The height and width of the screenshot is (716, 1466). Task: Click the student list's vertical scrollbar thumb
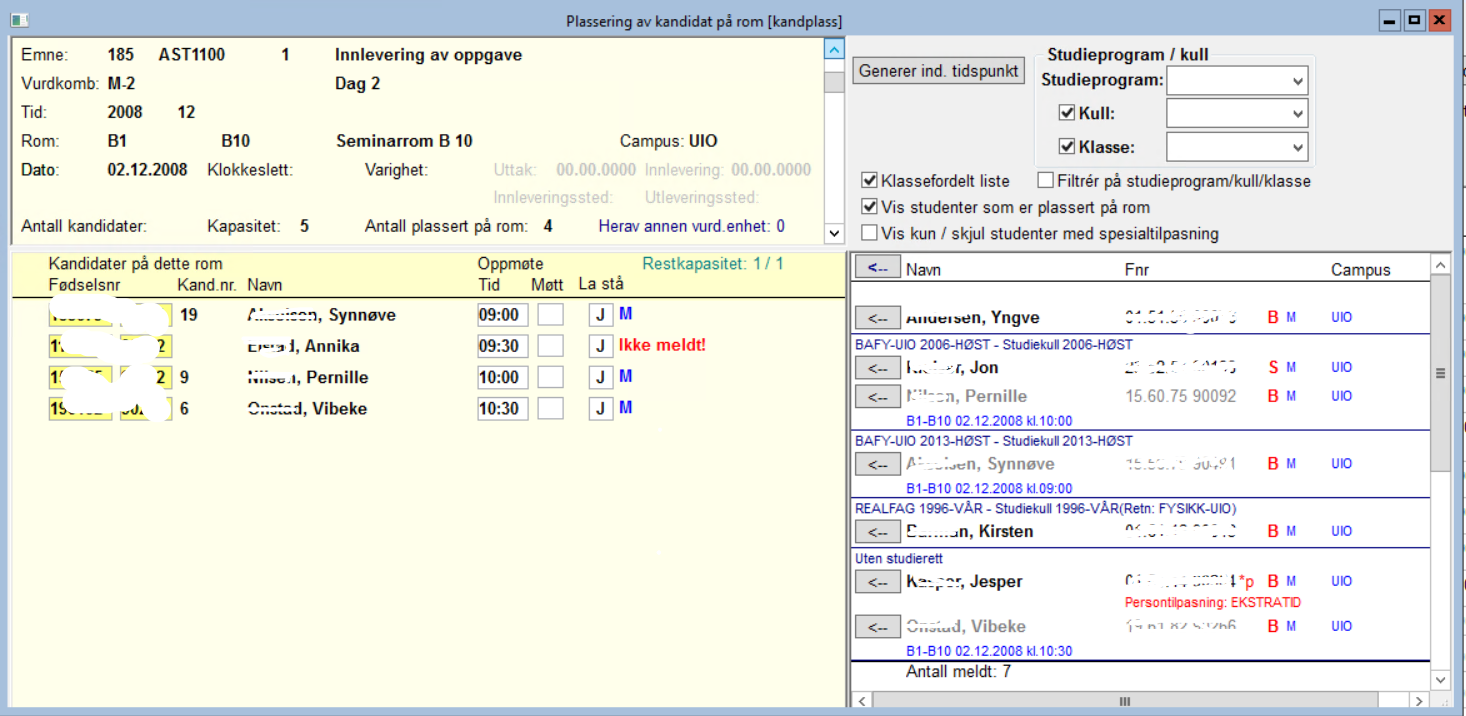1440,372
